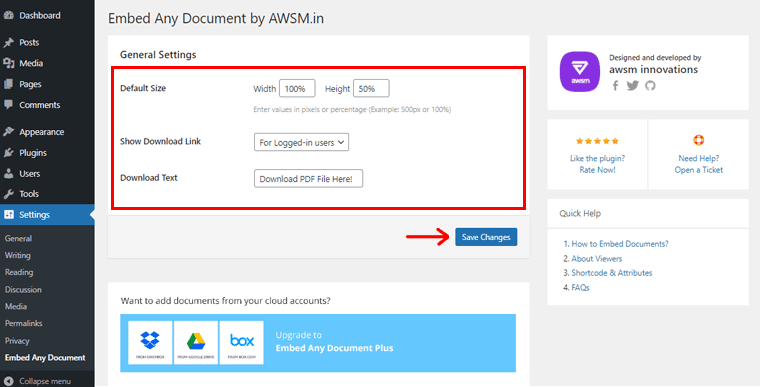760x387 pixels.
Task: Click the Dashboard gauge icon
Action: (8, 16)
